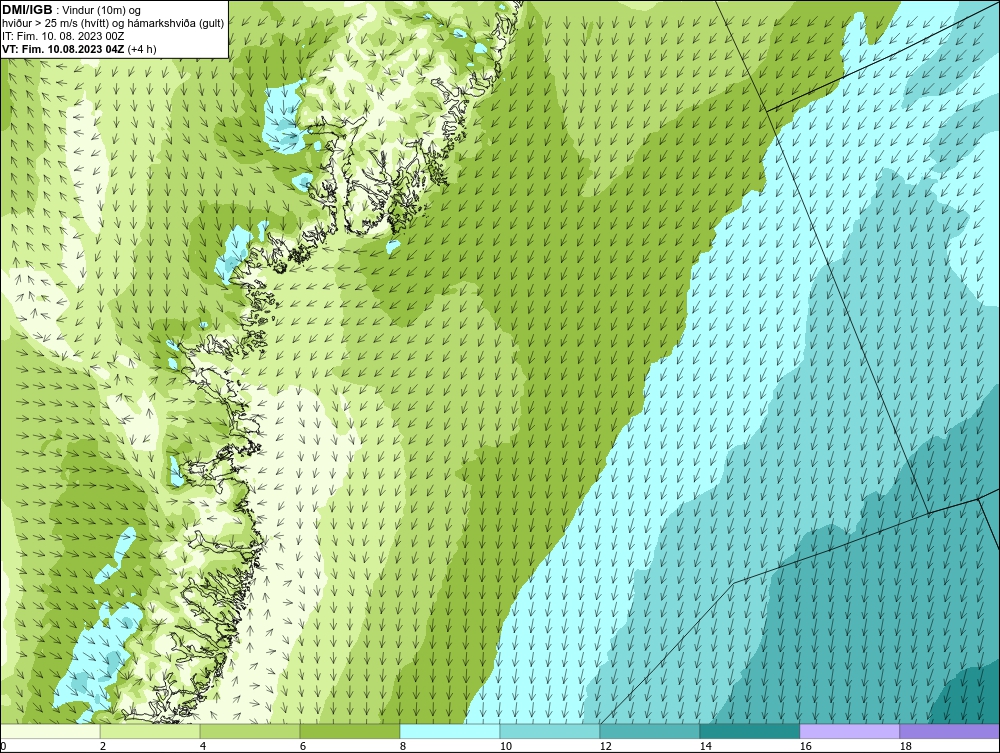The height and width of the screenshot is (753, 1000).
Task: Click the 'Vindur (10m) og' title text
Action: 99,11
